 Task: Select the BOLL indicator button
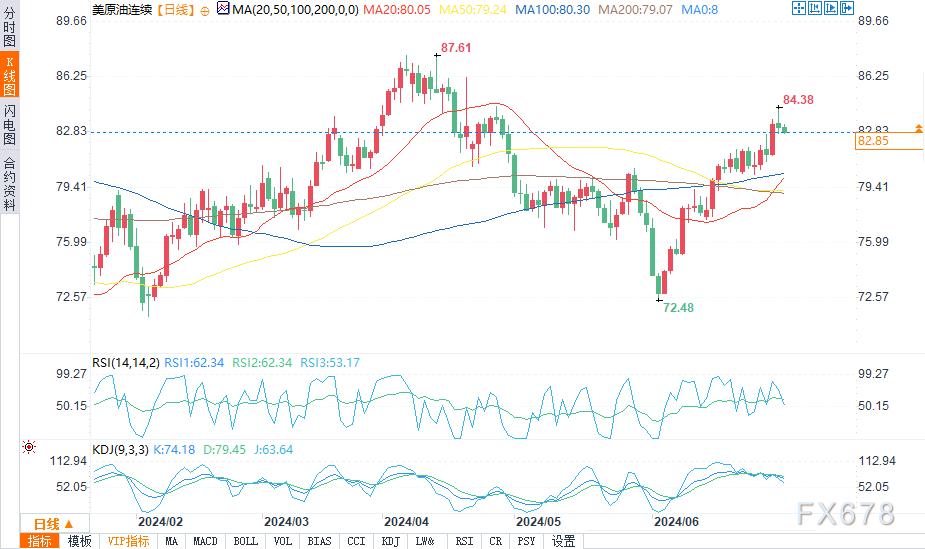coord(245,541)
